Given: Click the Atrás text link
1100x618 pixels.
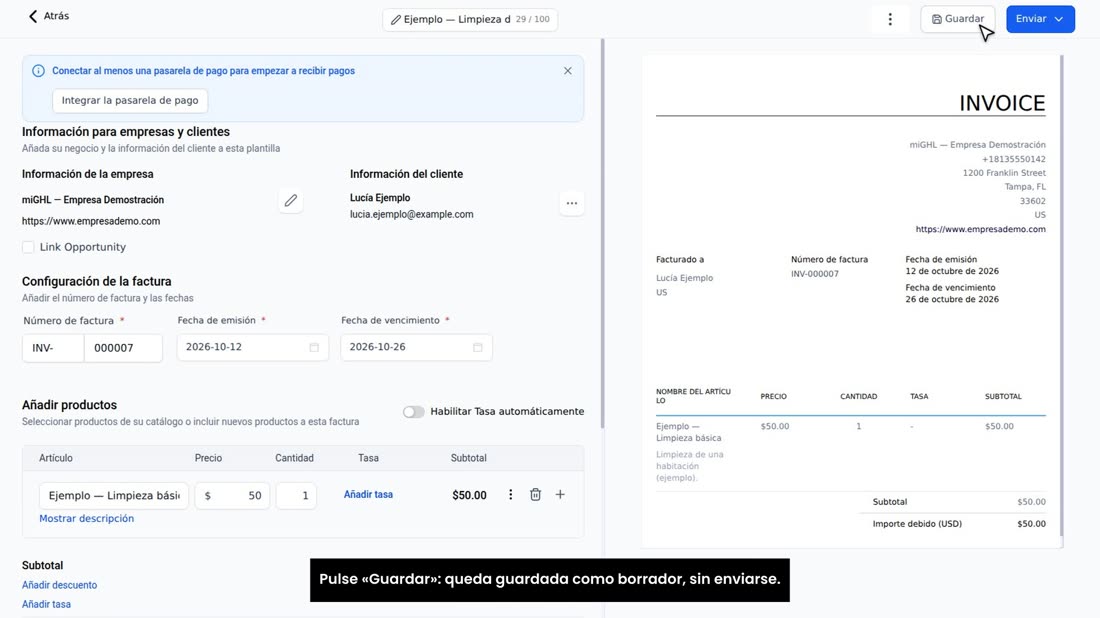Looking at the screenshot, I should click(x=56, y=16).
